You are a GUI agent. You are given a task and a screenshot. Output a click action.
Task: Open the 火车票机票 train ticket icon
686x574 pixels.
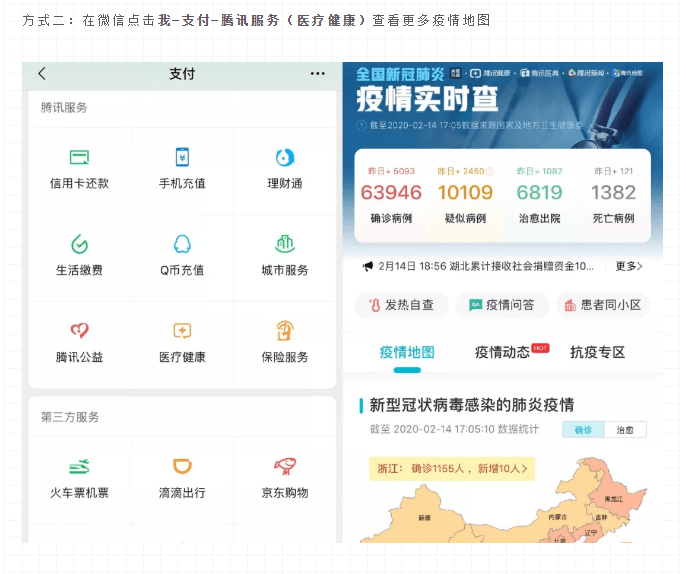pos(79,466)
